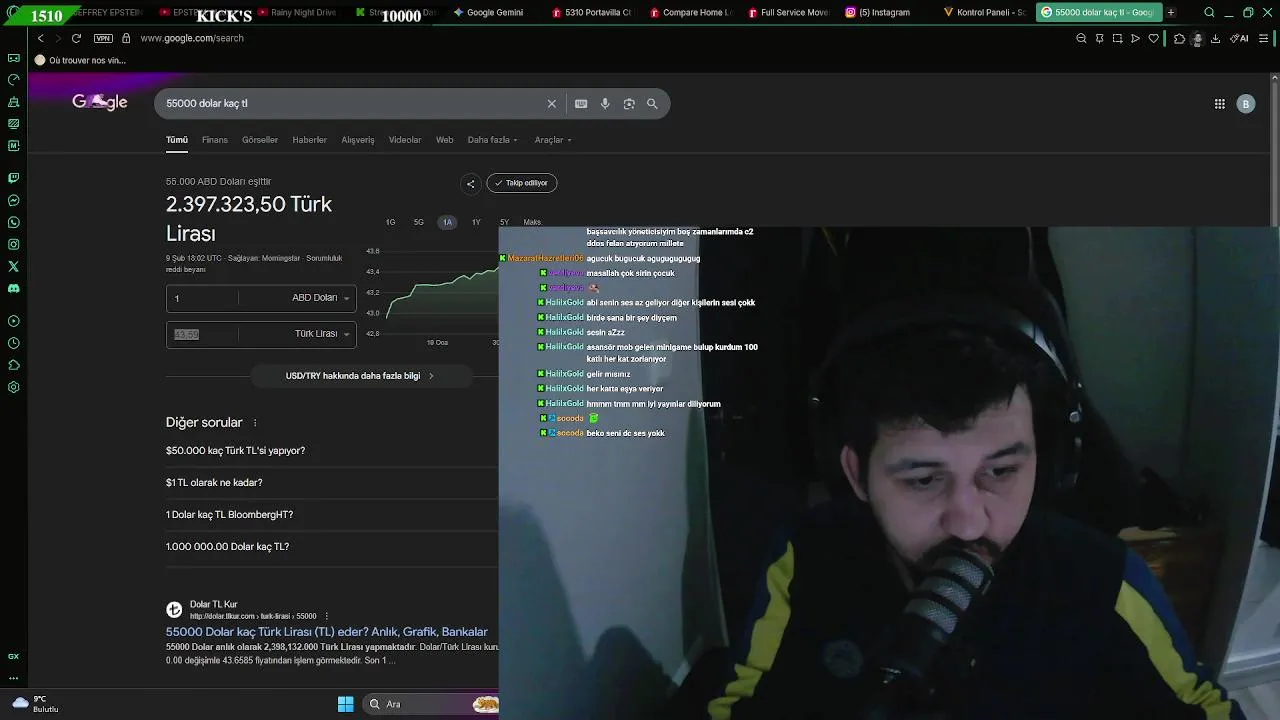Click the magnifier search button in Google
The width and height of the screenshot is (1280, 720).
click(x=652, y=103)
